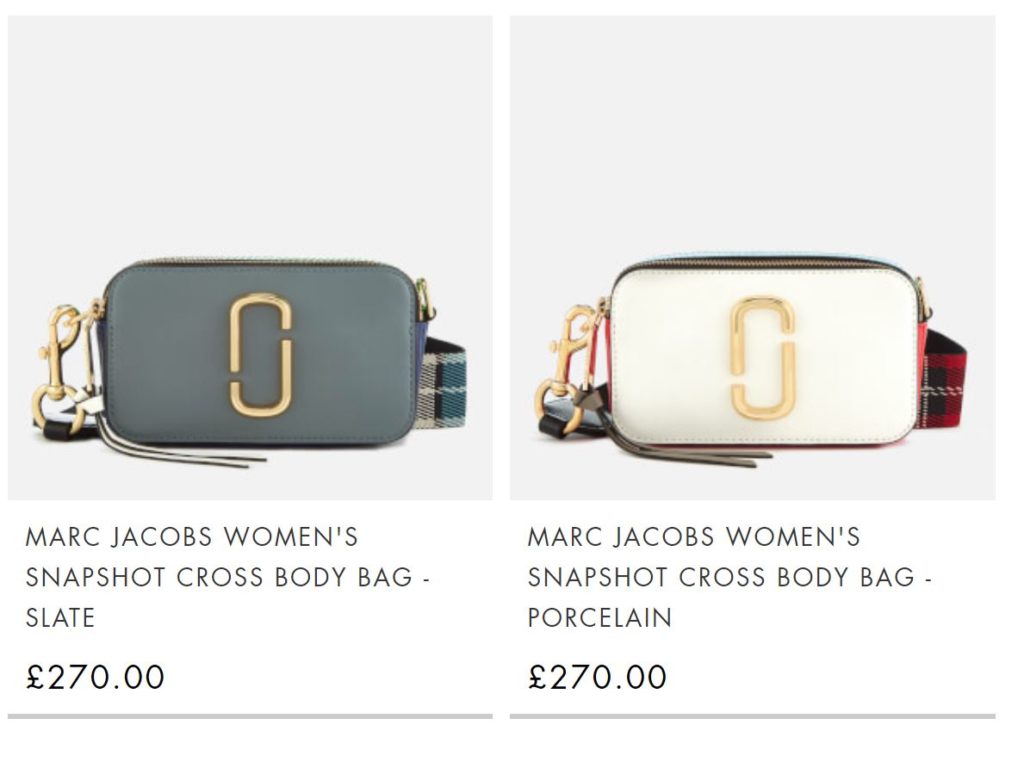Click the green plaid strap of slate bag

(x=443, y=385)
